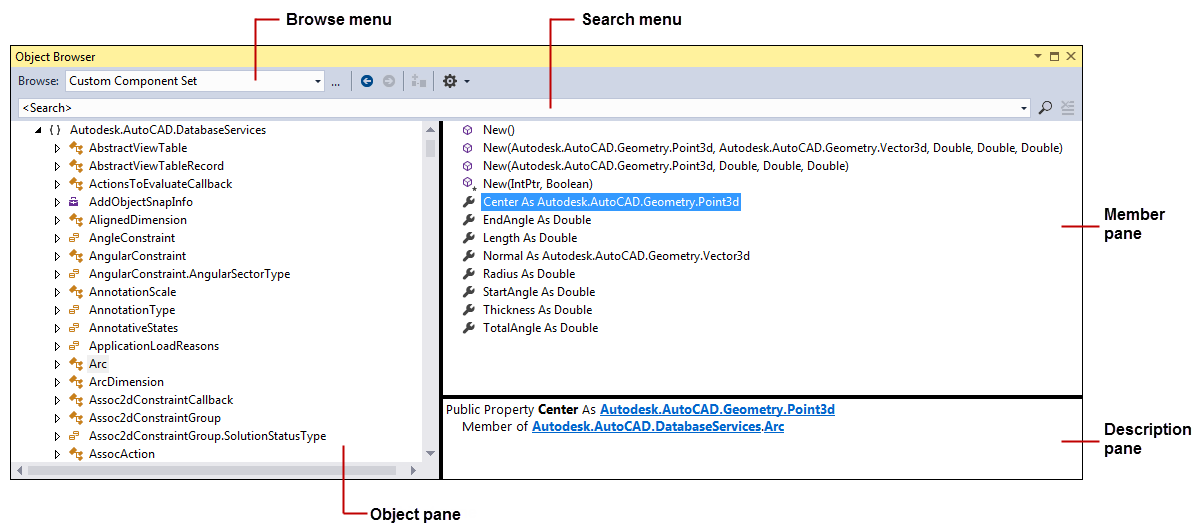This screenshot has height=530, width=1203.
Task: Click the ellipsis edit component set button
Action: pyautogui.click(x=336, y=82)
